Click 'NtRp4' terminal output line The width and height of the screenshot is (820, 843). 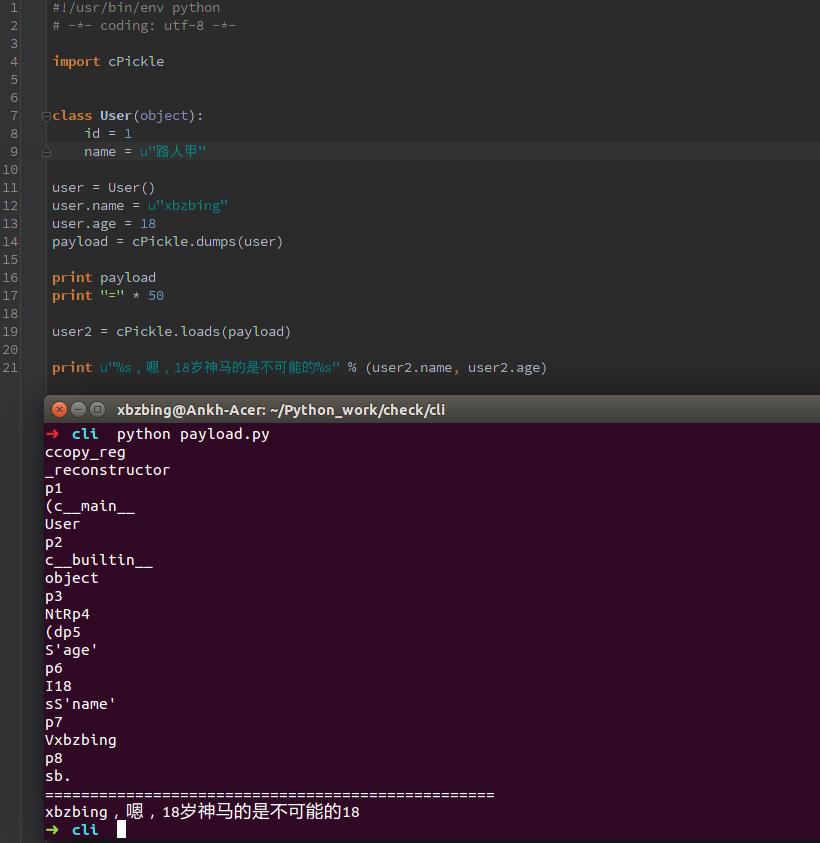(67, 614)
